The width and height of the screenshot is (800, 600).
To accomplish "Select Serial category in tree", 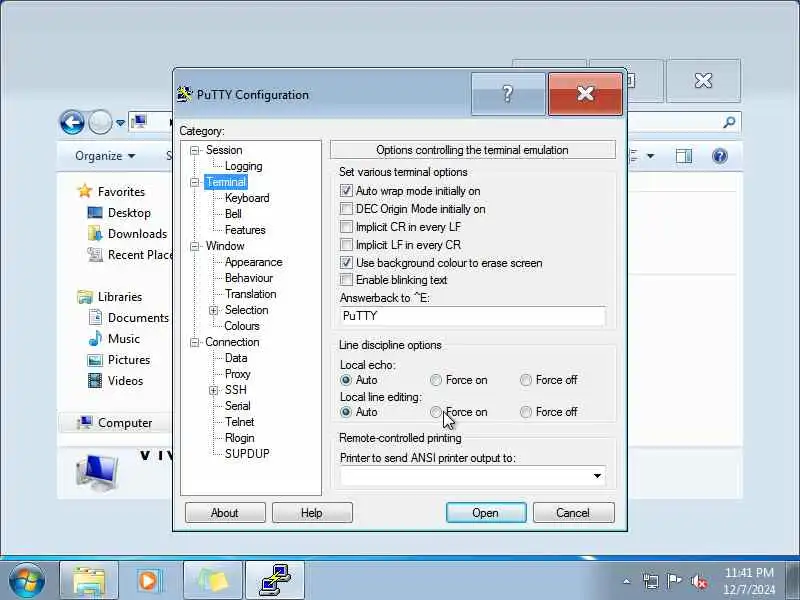I will [237, 406].
